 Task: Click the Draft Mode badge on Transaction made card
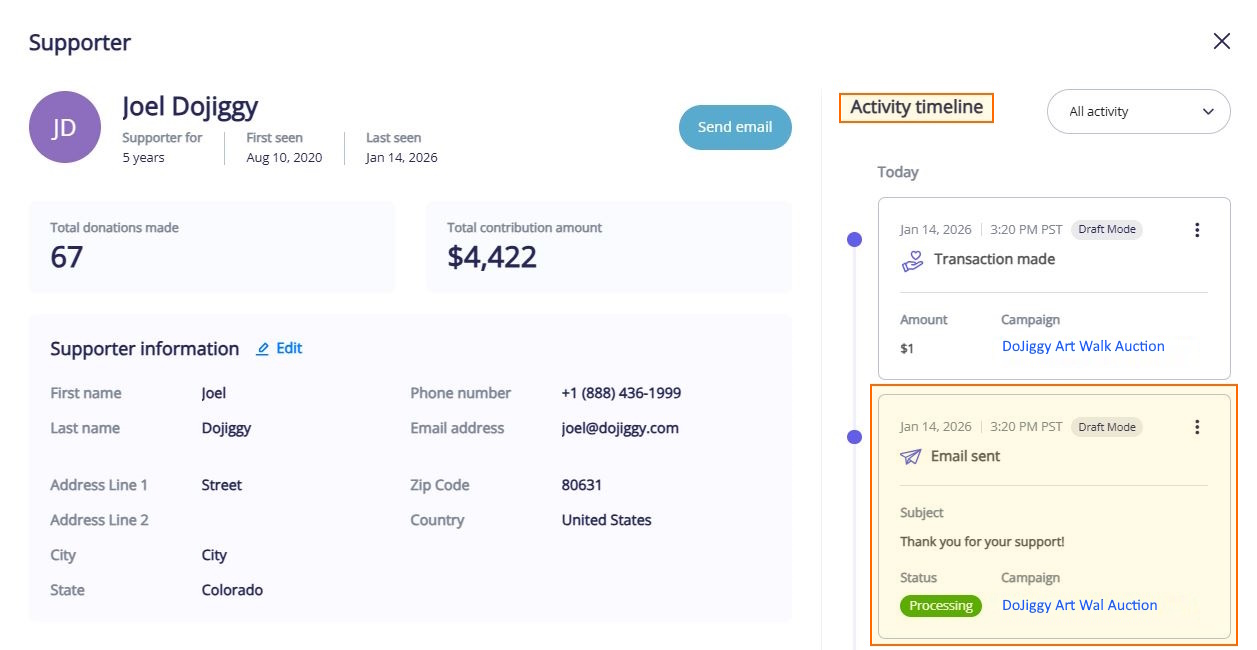coord(1107,229)
